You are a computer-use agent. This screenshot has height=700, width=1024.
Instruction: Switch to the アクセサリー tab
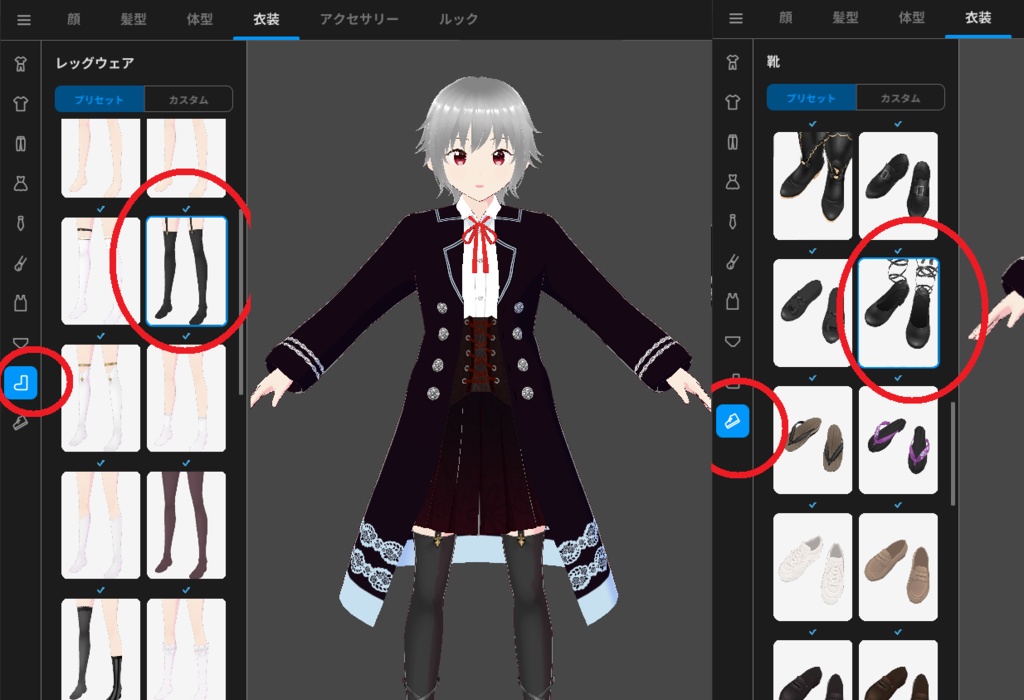coord(359,20)
